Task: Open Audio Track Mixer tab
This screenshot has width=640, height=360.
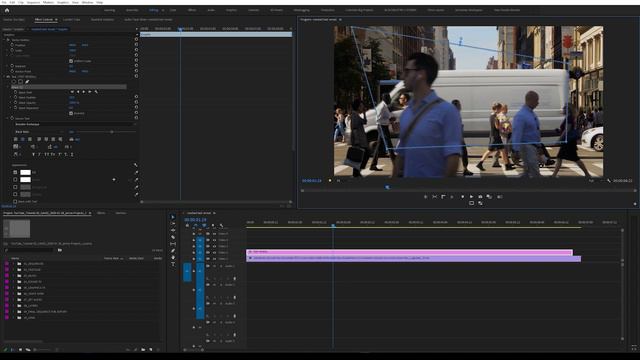Action: click(148, 20)
